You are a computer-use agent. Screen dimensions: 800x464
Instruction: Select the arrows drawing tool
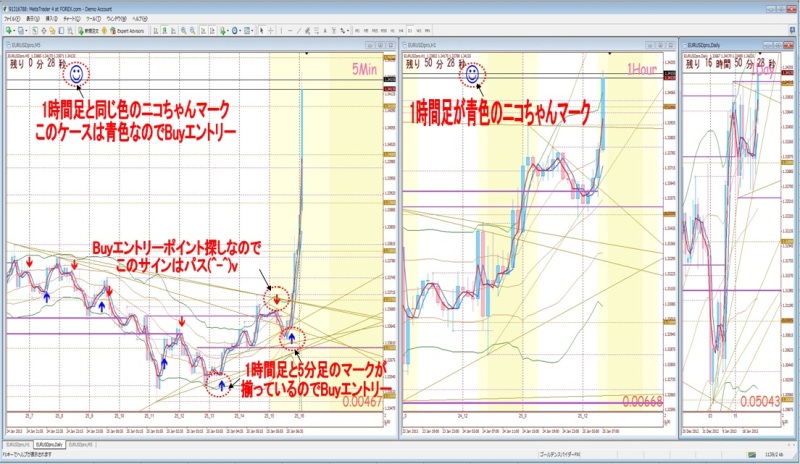(342, 31)
